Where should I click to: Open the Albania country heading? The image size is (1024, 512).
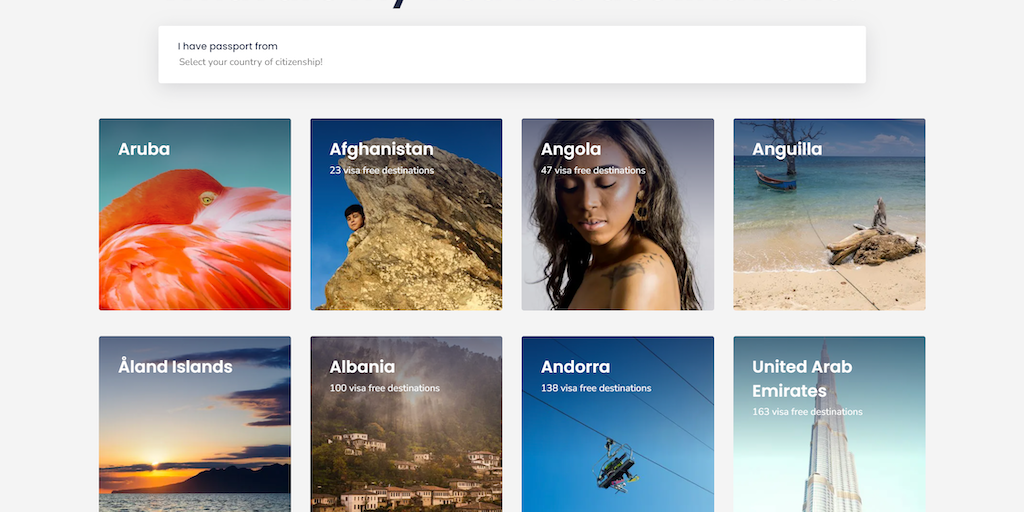click(362, 367)
